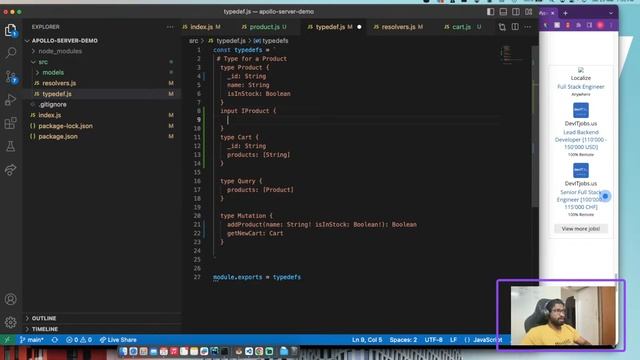This screenshot has width=640, height=360.
Task: Split the editor to the right
Action: [x=515, y=27]
